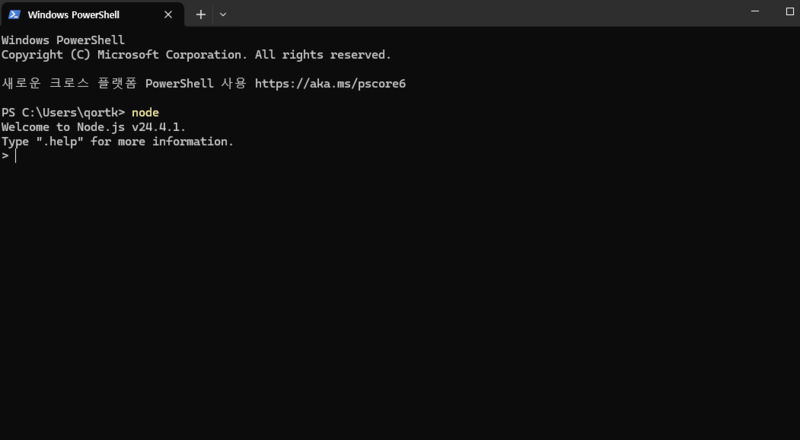Viewport: 800px width, 440px height.
Task: Minimize the terminal window
Action: click(755, 11)
